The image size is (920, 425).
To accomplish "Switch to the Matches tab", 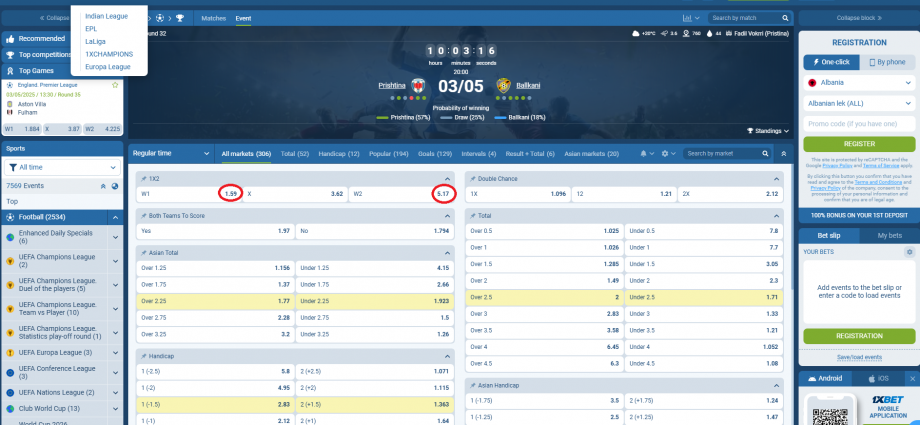I will [214, 18].
